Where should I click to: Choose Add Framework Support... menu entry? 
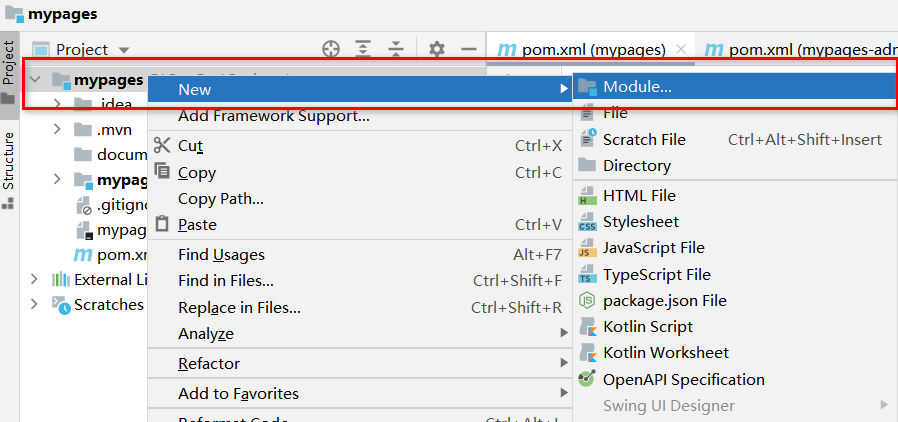tap(273, 116)
